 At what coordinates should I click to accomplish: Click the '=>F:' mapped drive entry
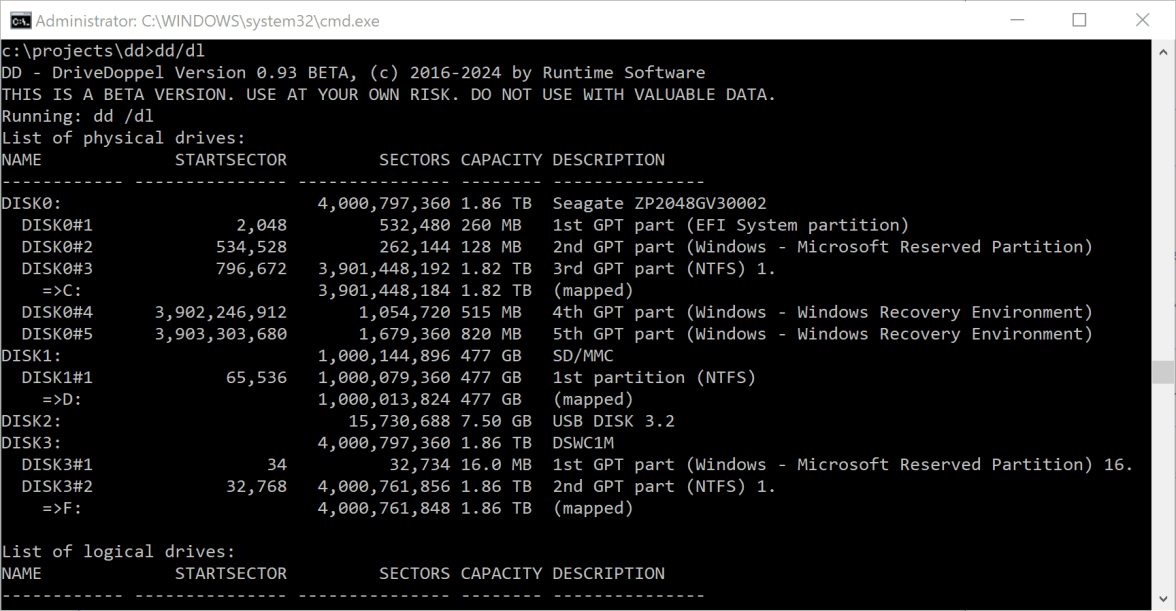[x=62, y=508]
